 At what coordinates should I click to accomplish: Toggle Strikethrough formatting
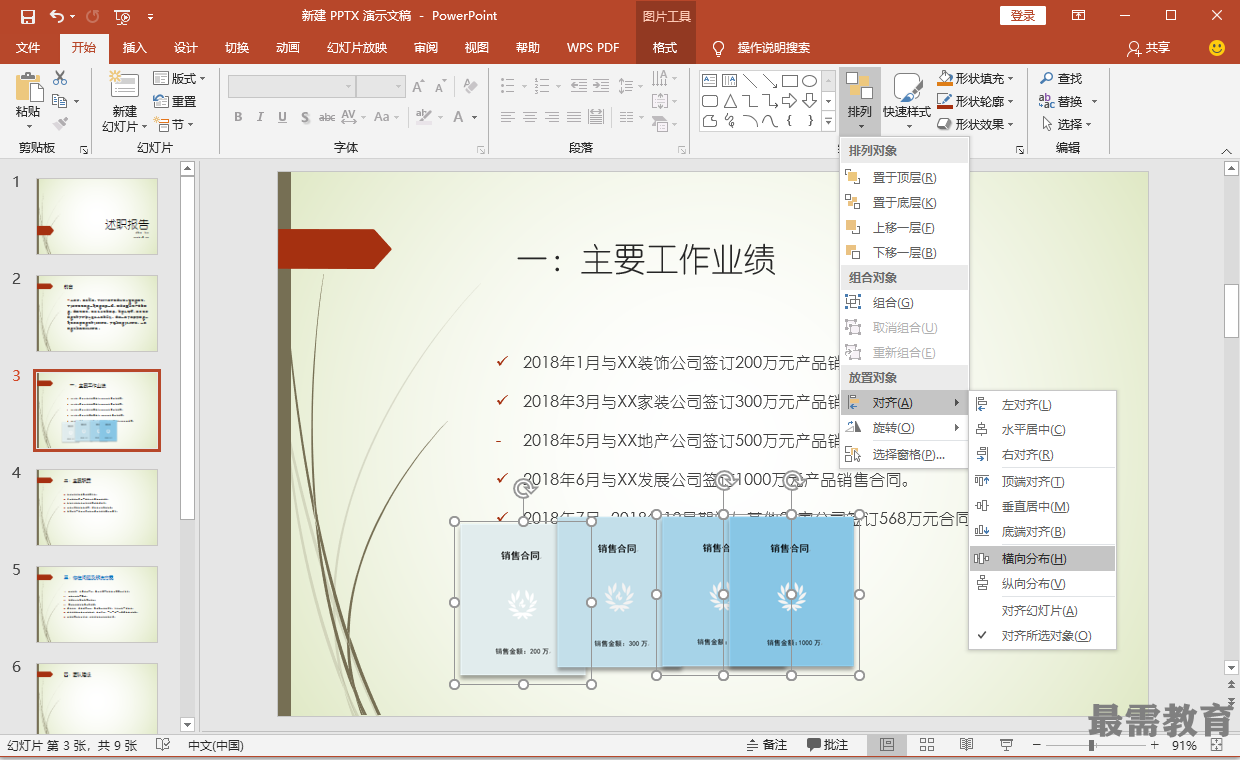point(327,117)
